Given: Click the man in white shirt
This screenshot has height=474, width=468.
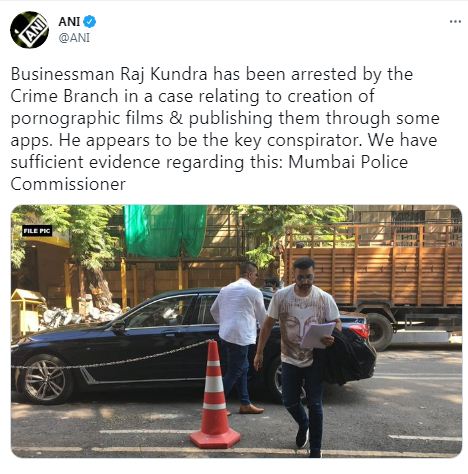Looking at the screenshot, I should click(x=239, y=337).
